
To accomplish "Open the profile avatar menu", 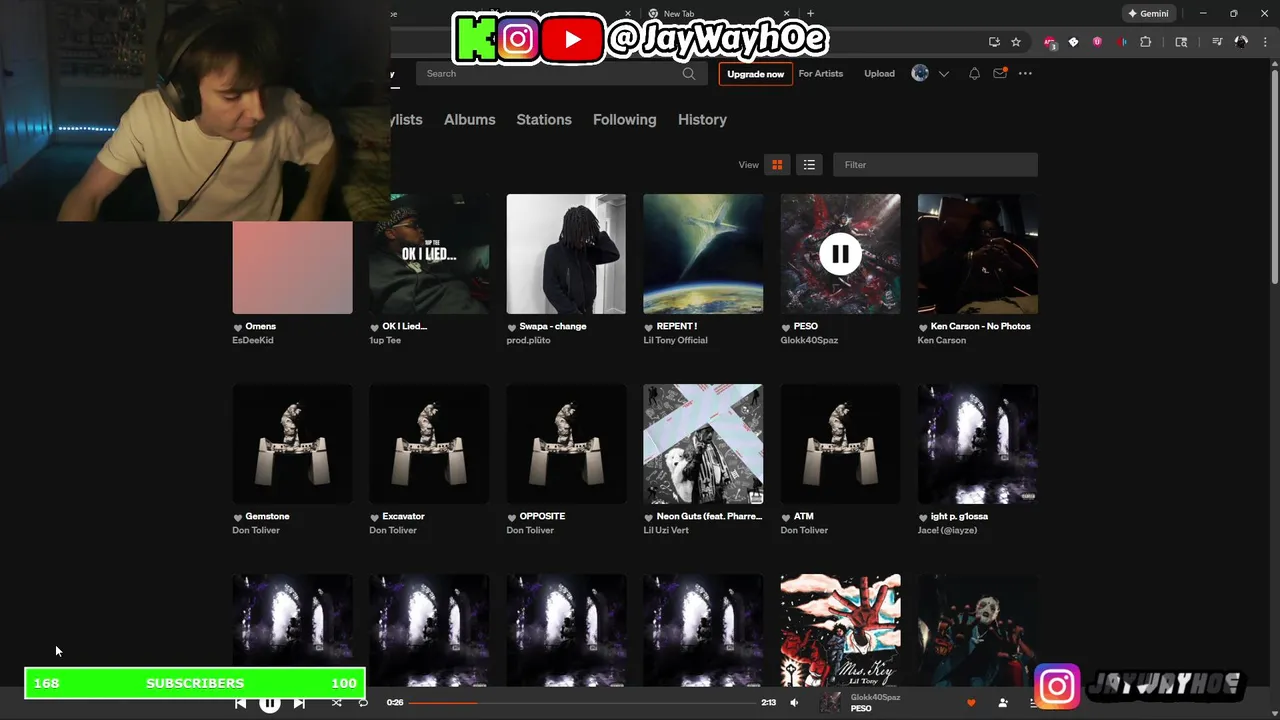I will (x=920, y=74).
